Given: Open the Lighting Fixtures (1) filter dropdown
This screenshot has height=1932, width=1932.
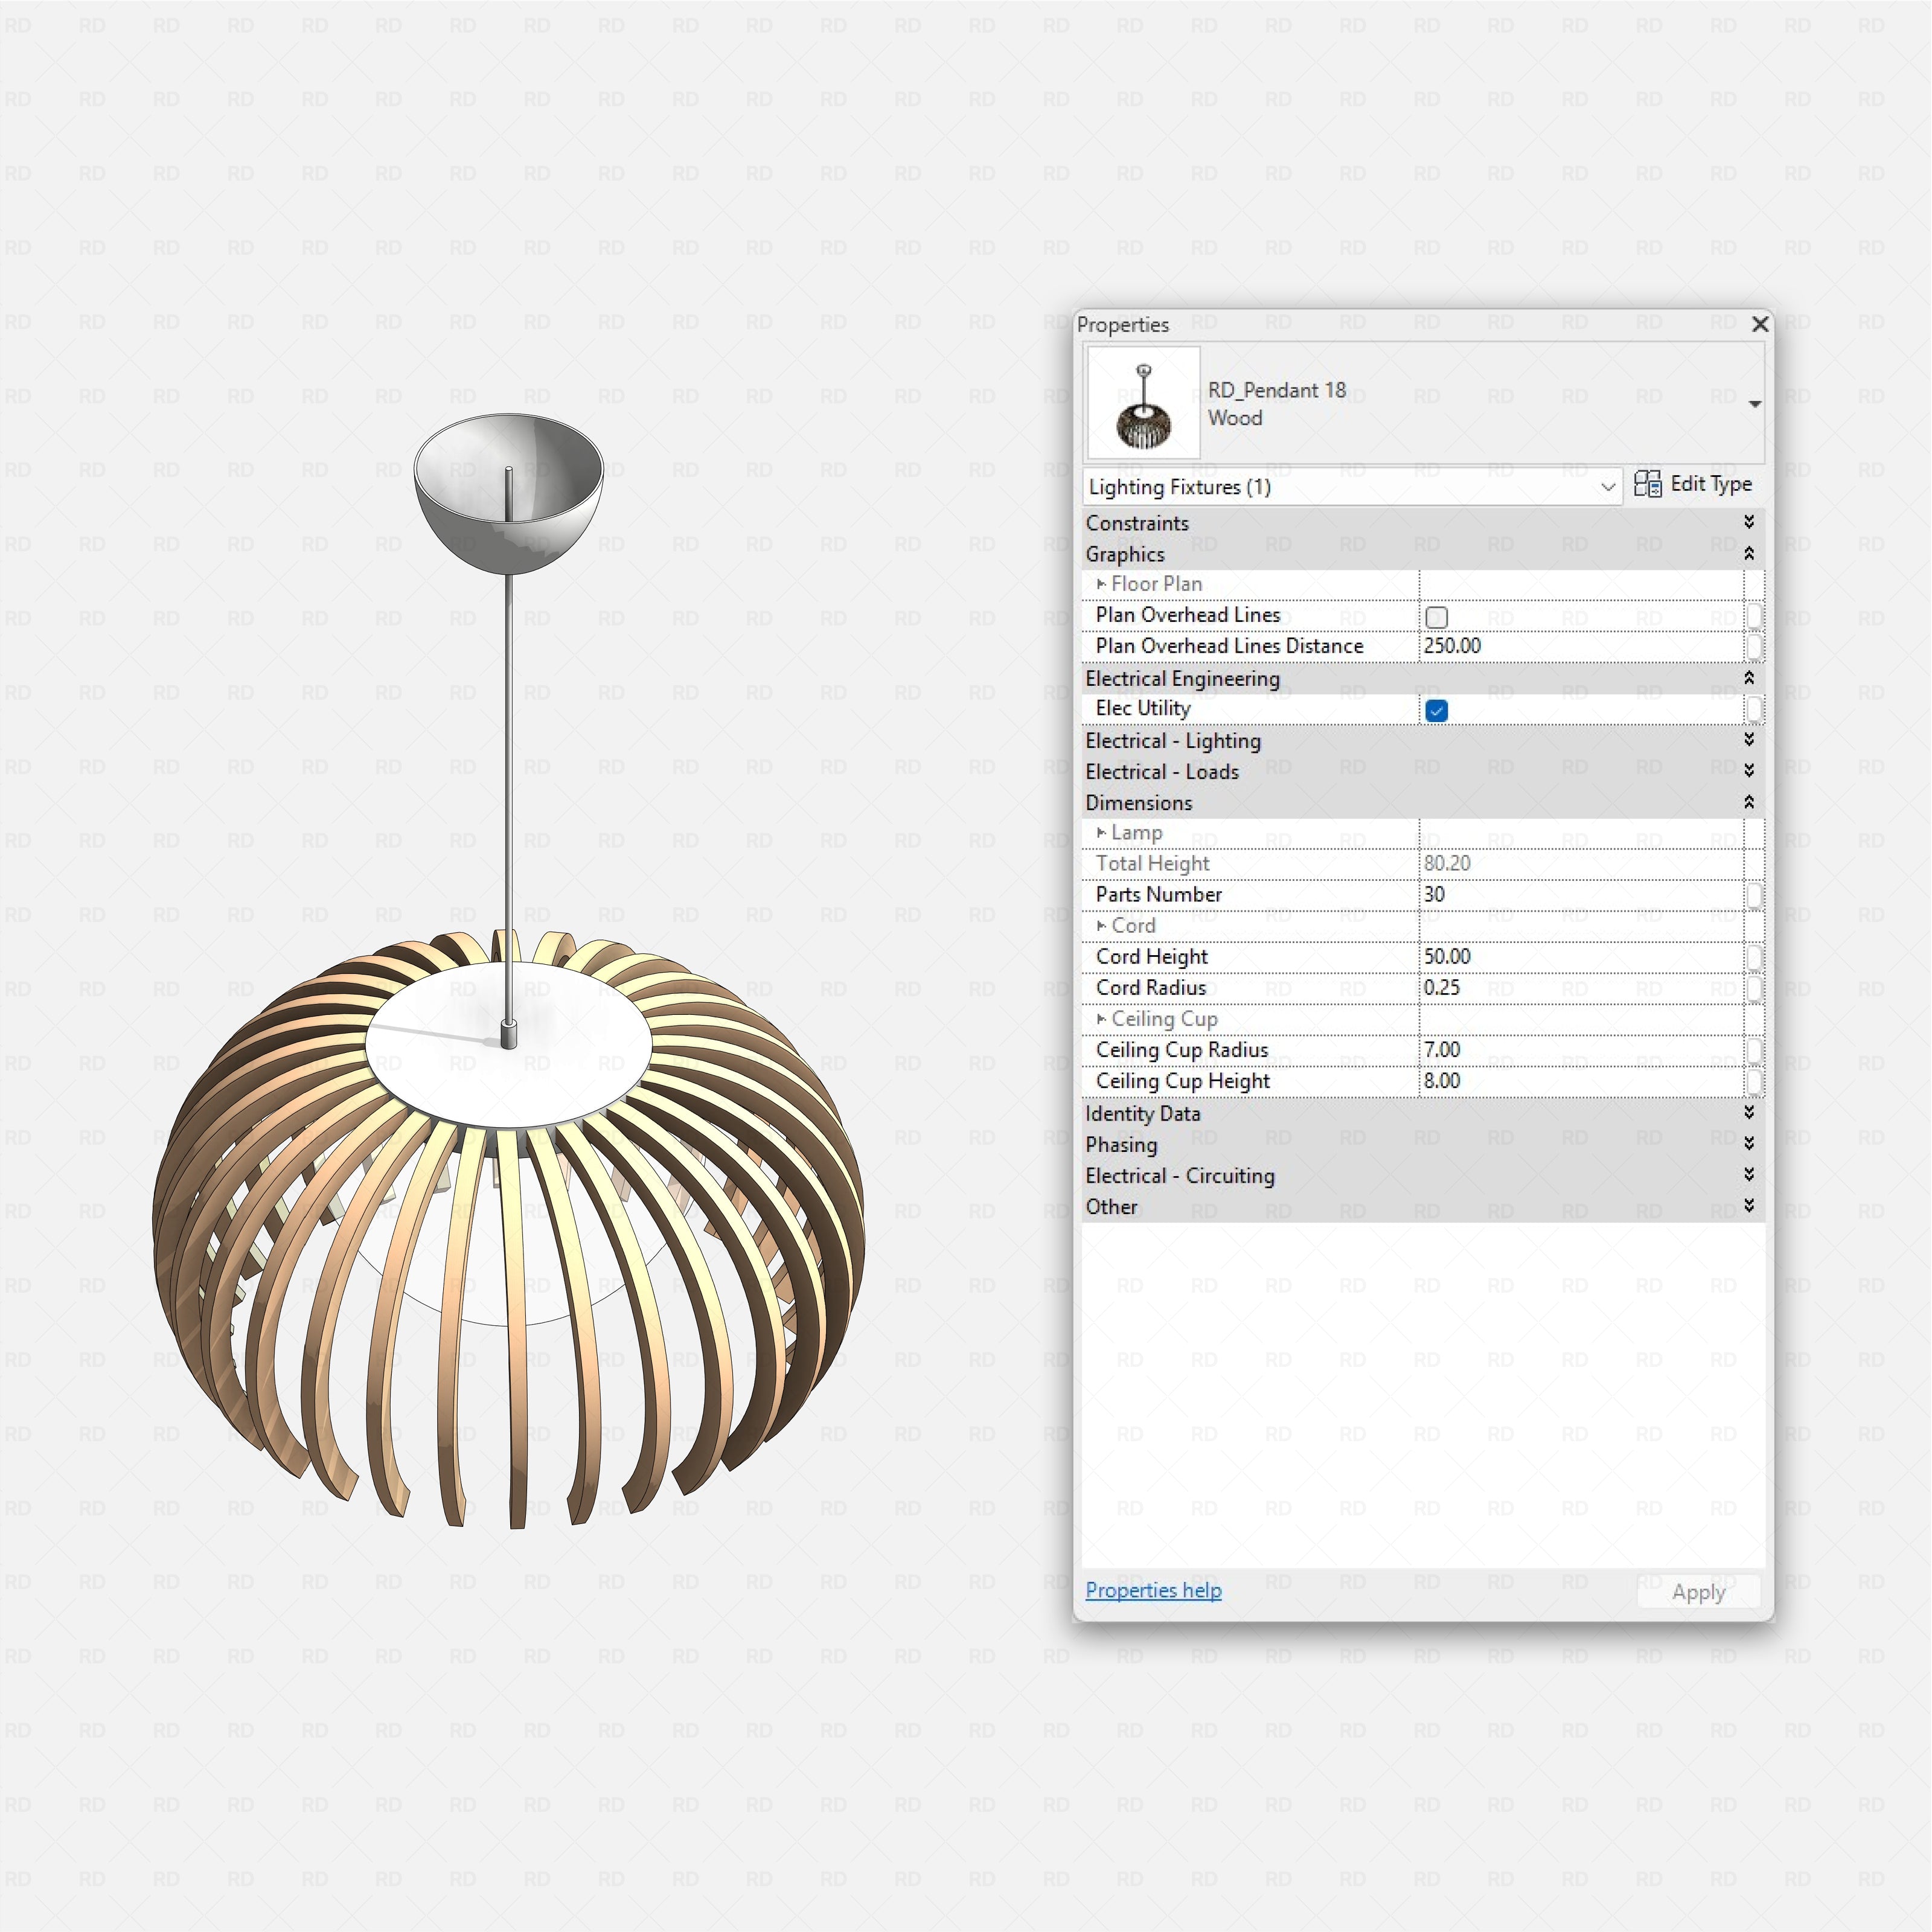Looking at the screenshot, I should pos(1352,487).
